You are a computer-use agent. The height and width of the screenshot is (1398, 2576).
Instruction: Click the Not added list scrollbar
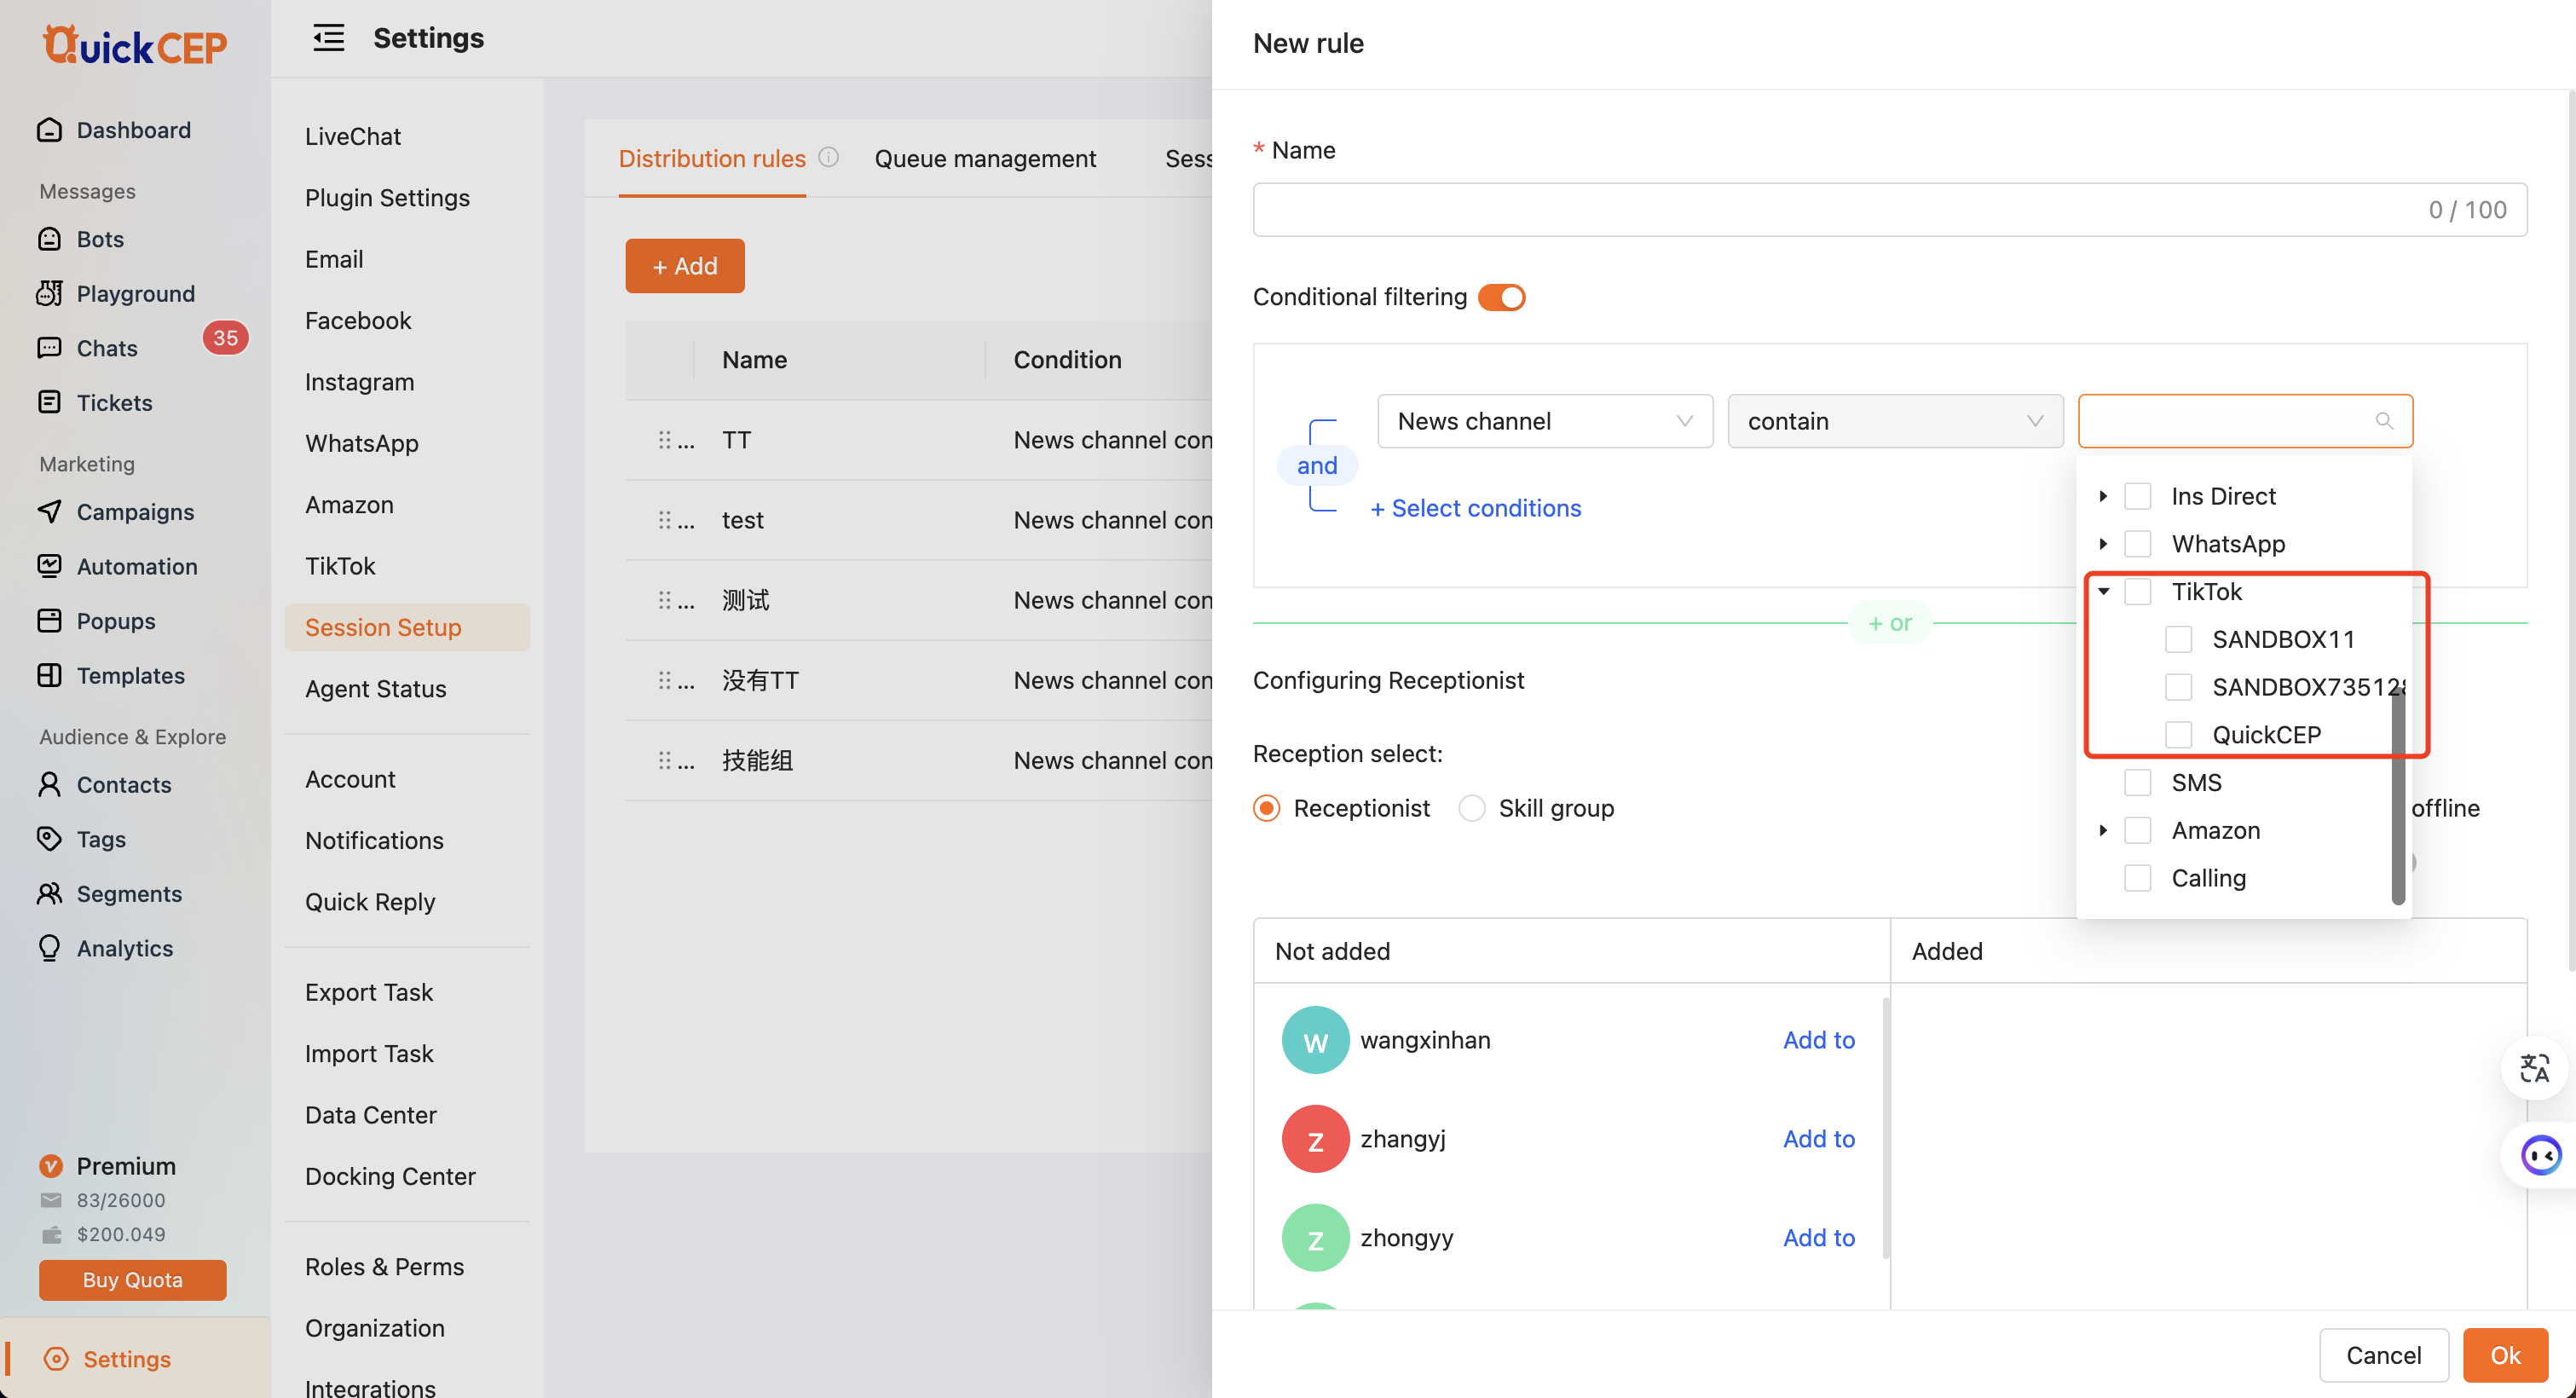coord(1885,1127)
